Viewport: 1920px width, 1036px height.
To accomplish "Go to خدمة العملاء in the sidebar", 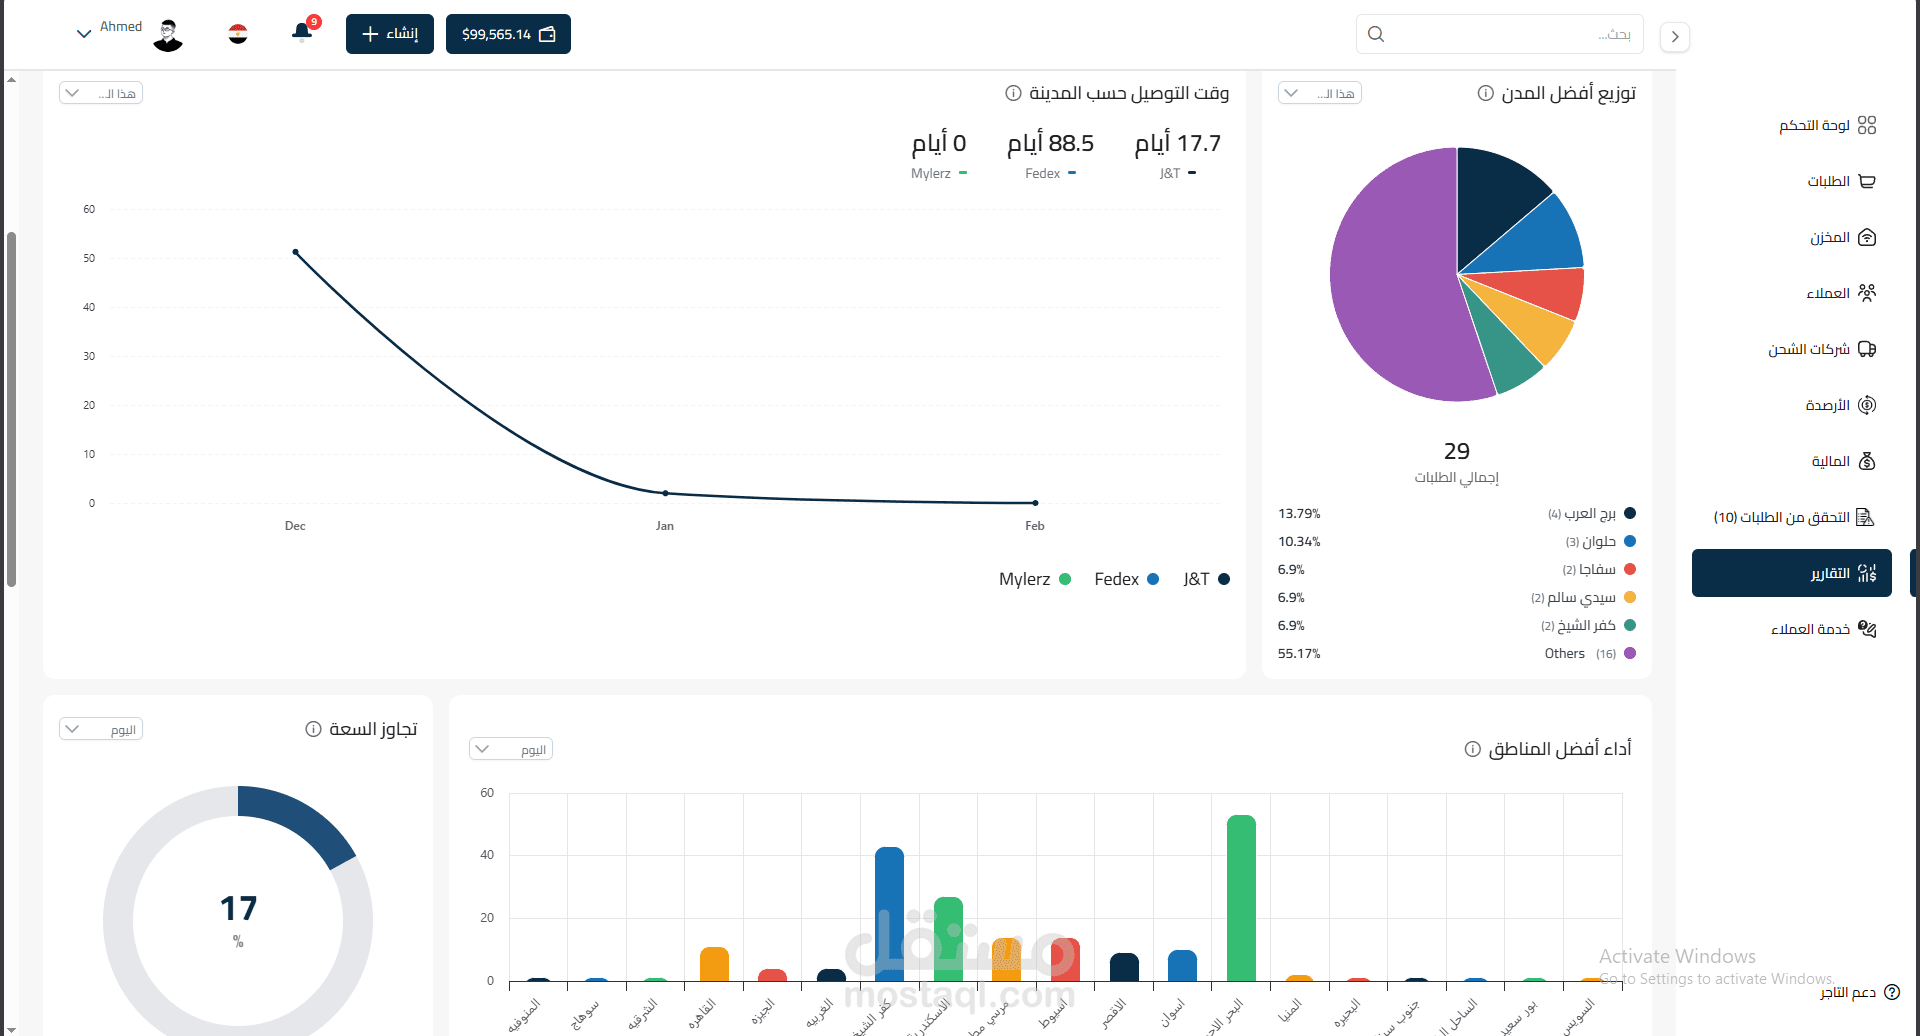I will click(1823, 629).
